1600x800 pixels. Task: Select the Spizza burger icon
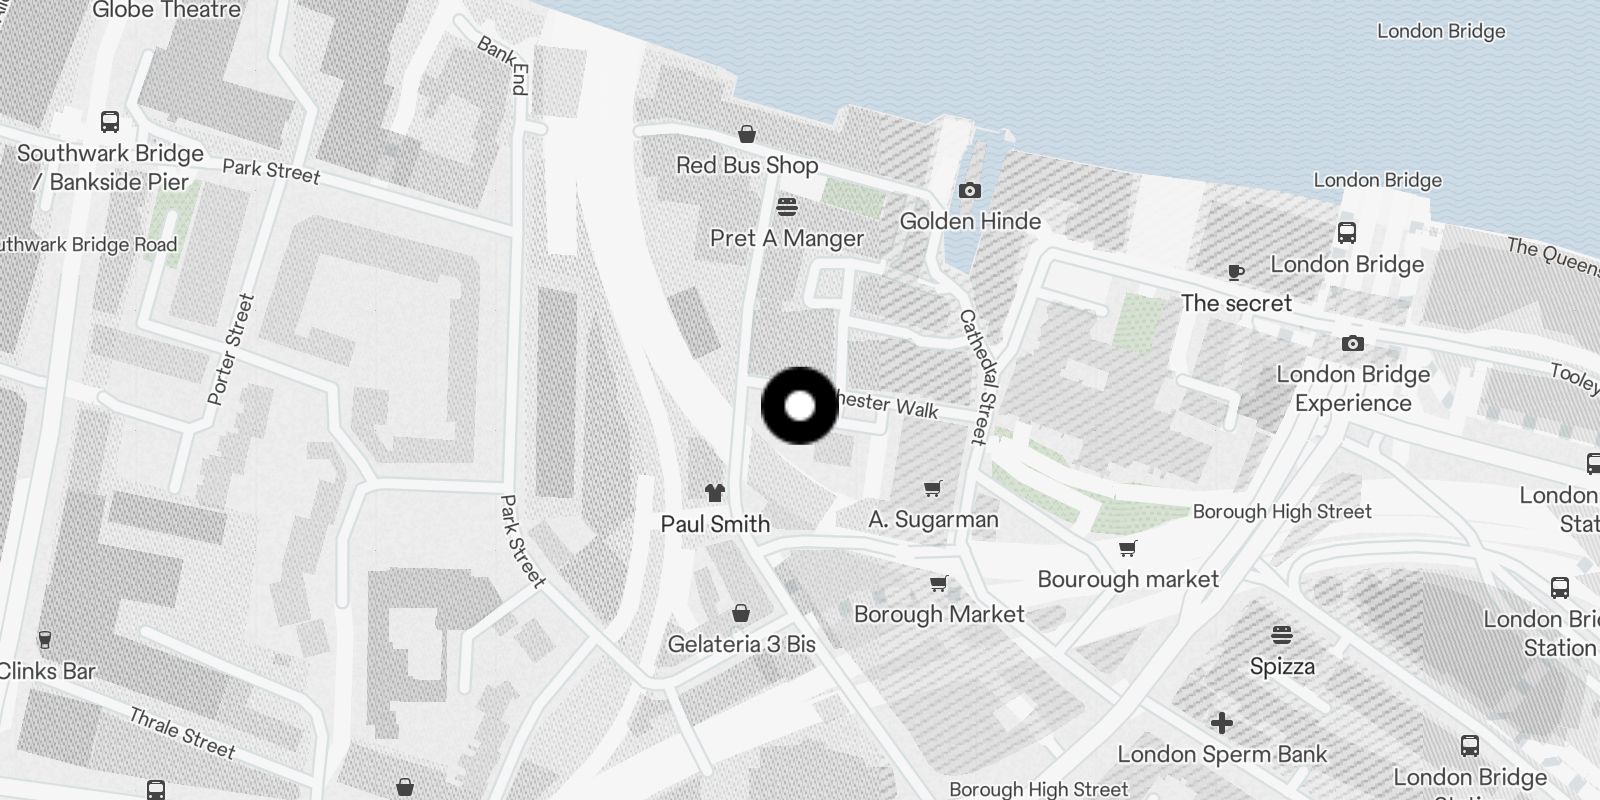tap(1282, 635)
